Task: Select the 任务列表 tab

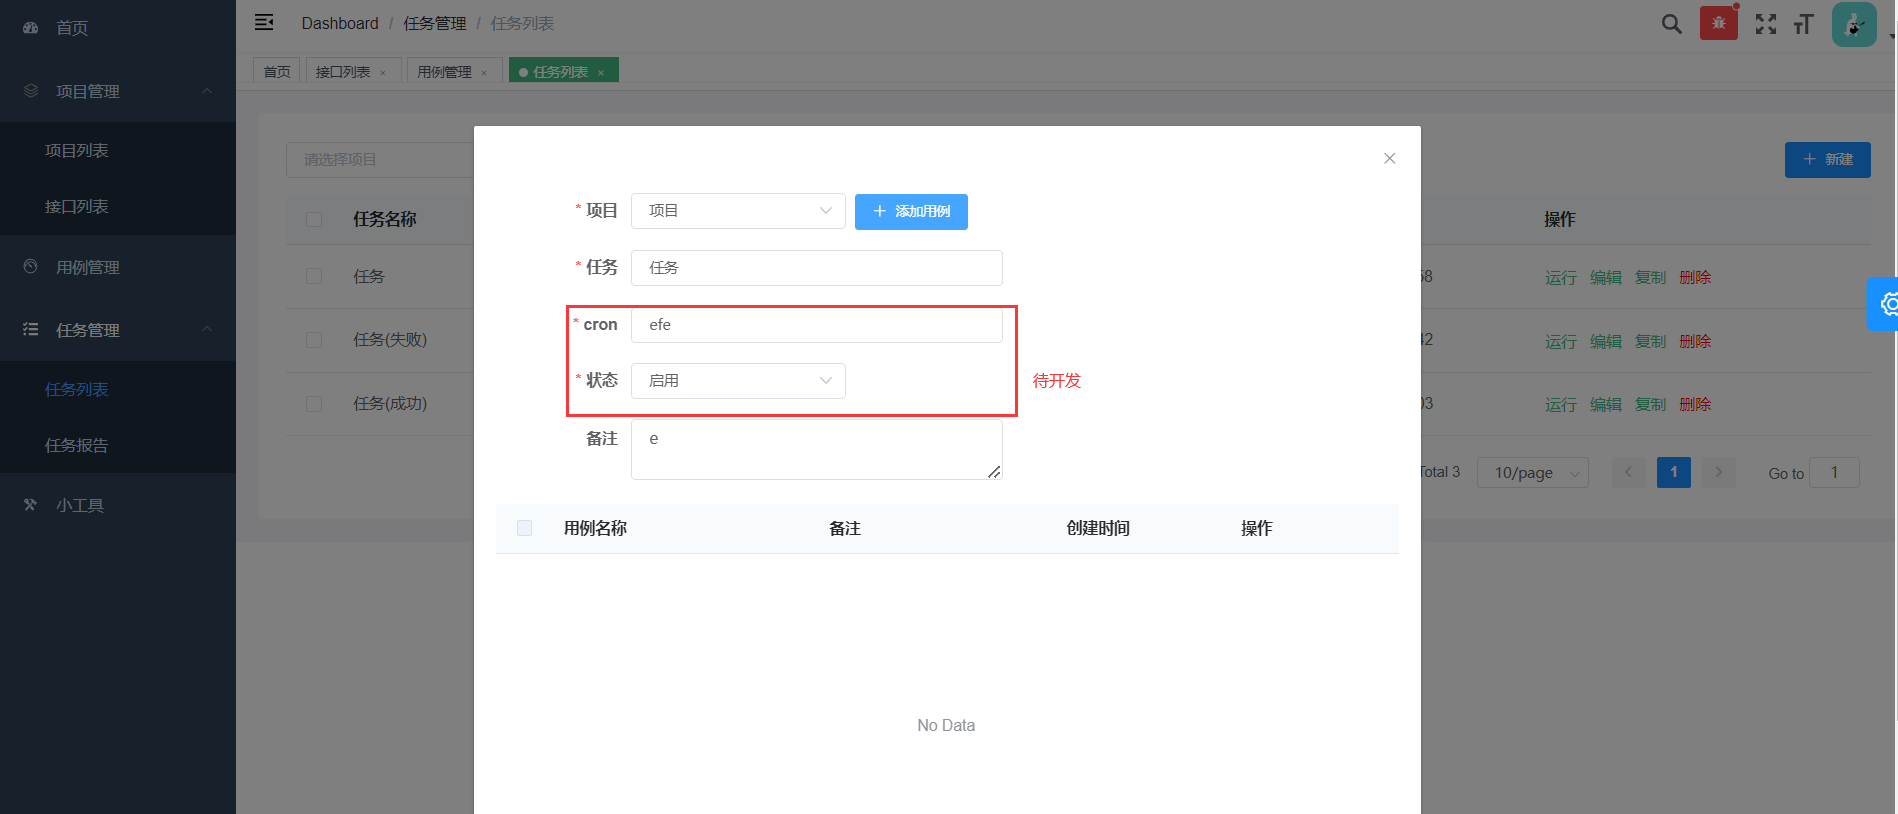Action: (560, 72)
